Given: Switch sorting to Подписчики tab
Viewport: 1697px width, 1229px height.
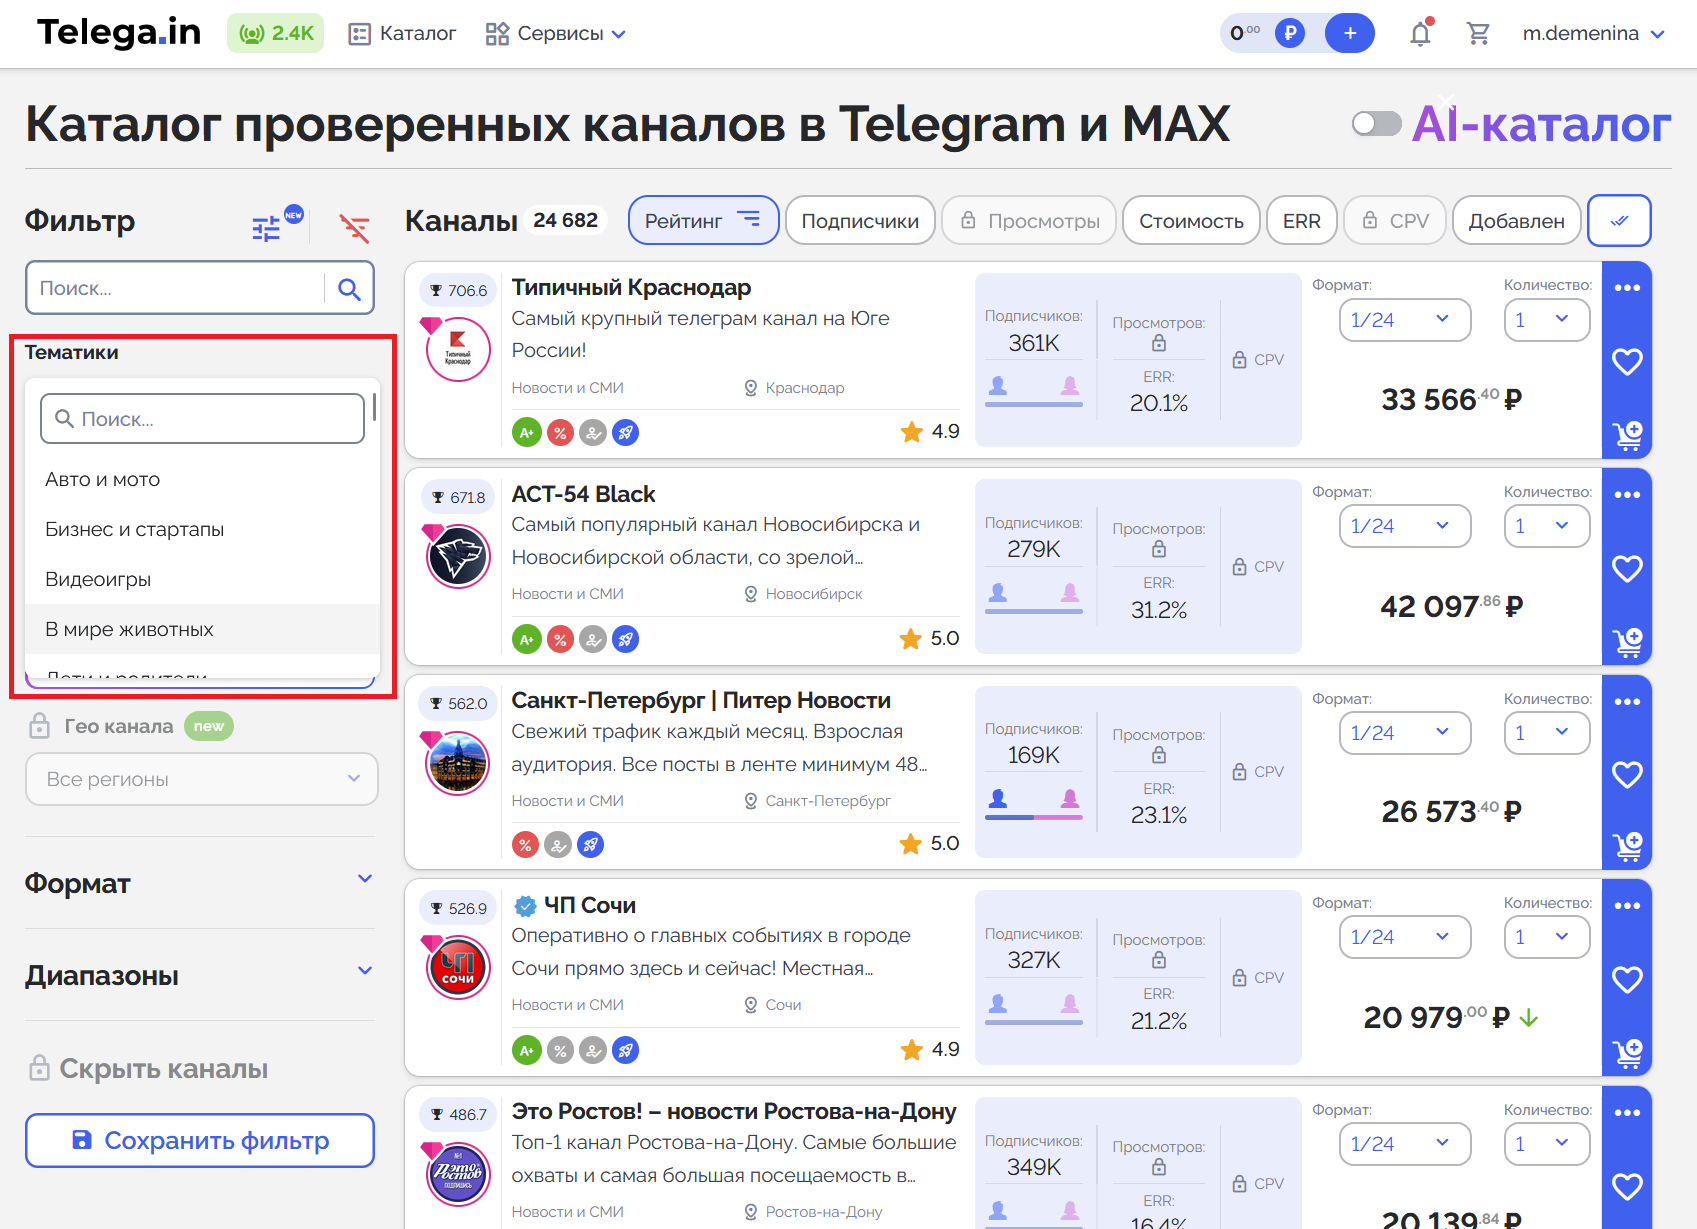Looking at the screenshot, I should click(x=859, y=220).
